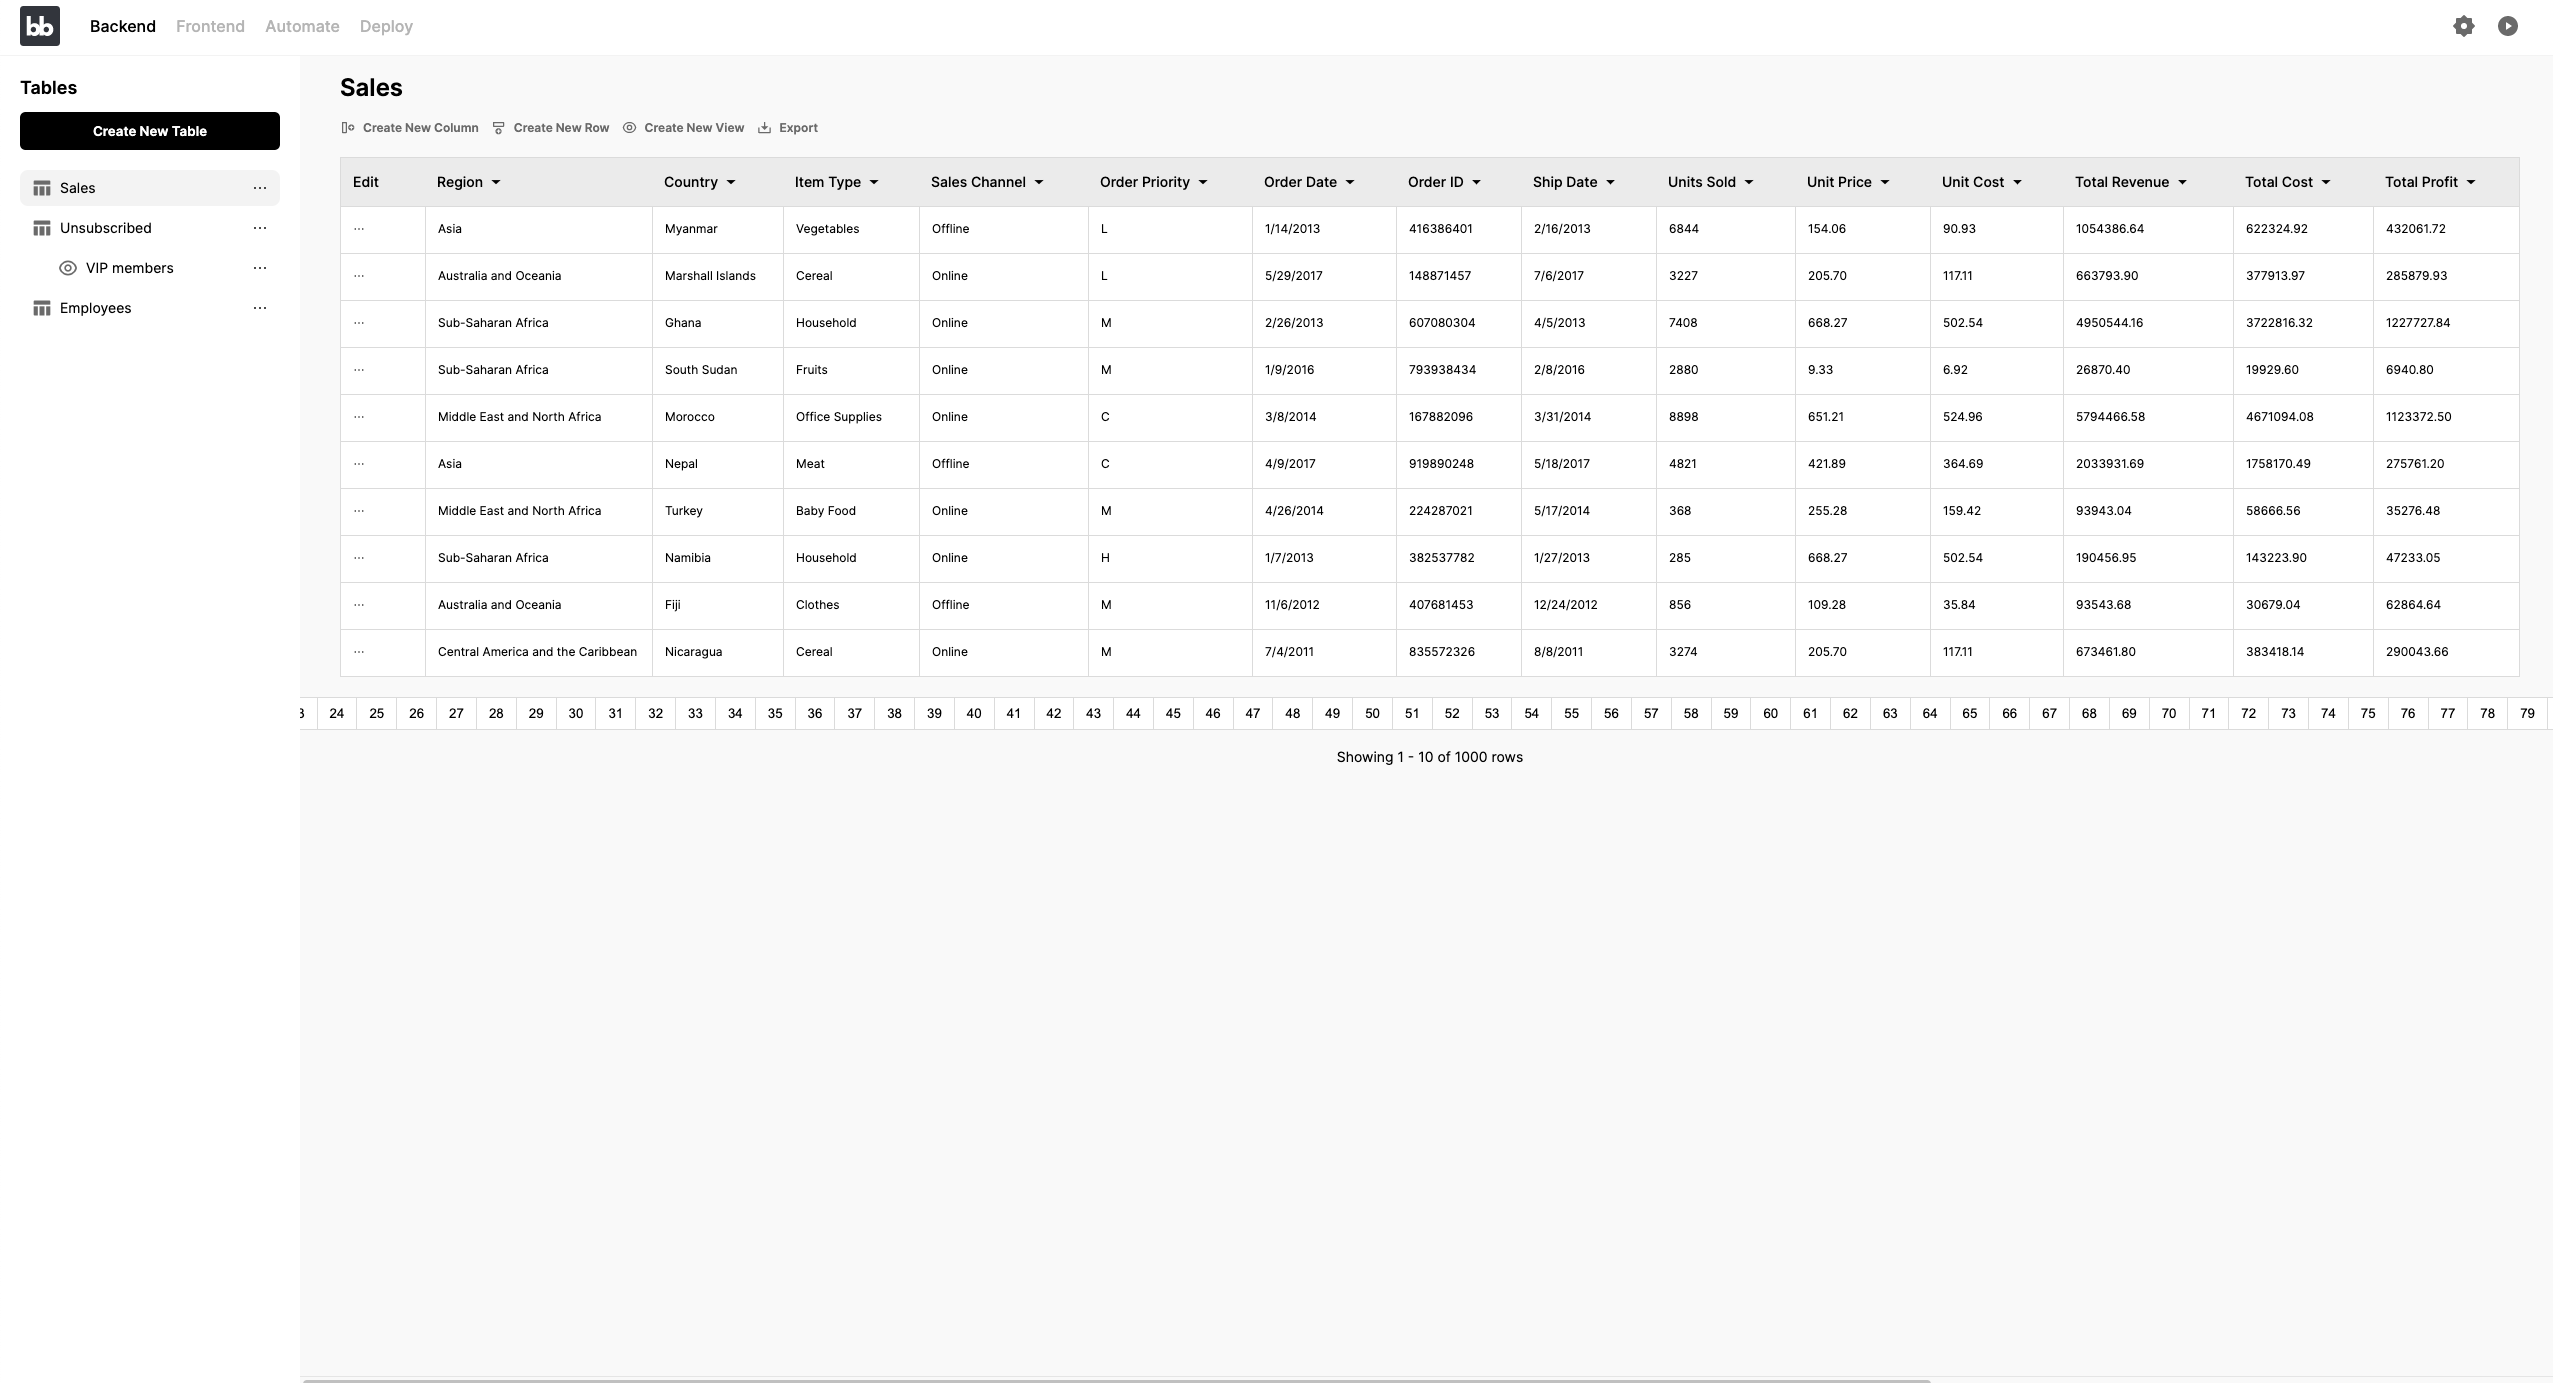Click the Export download icon

764,127
